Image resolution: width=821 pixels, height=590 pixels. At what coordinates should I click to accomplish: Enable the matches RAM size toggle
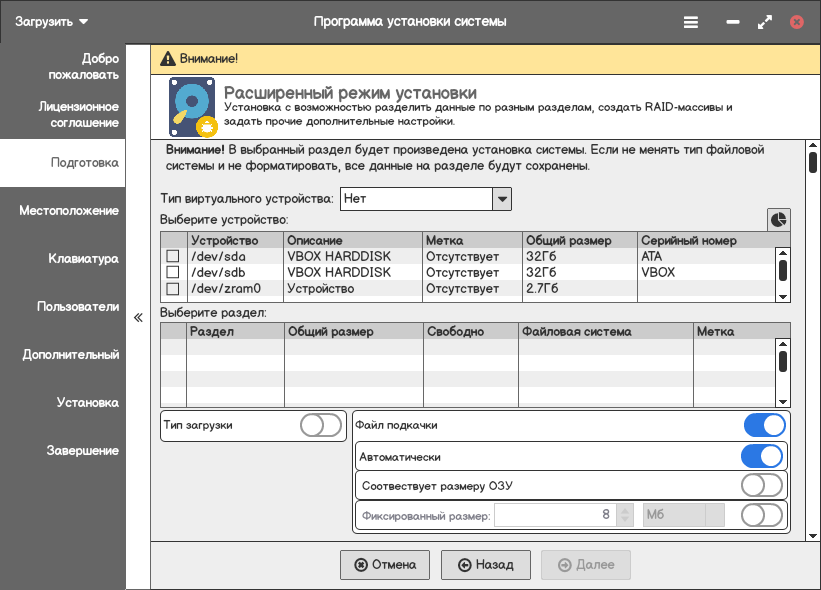[x=761, y=486]
